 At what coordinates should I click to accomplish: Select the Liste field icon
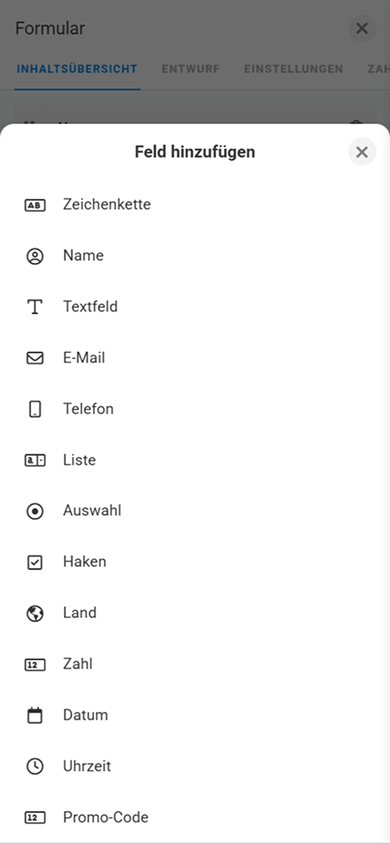tap(35, 460)
